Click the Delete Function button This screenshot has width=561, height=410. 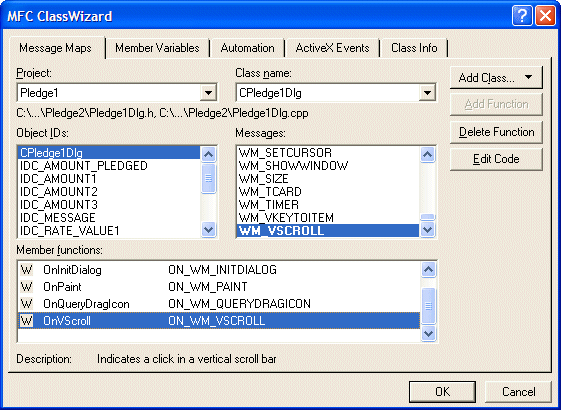coord(496,132)
